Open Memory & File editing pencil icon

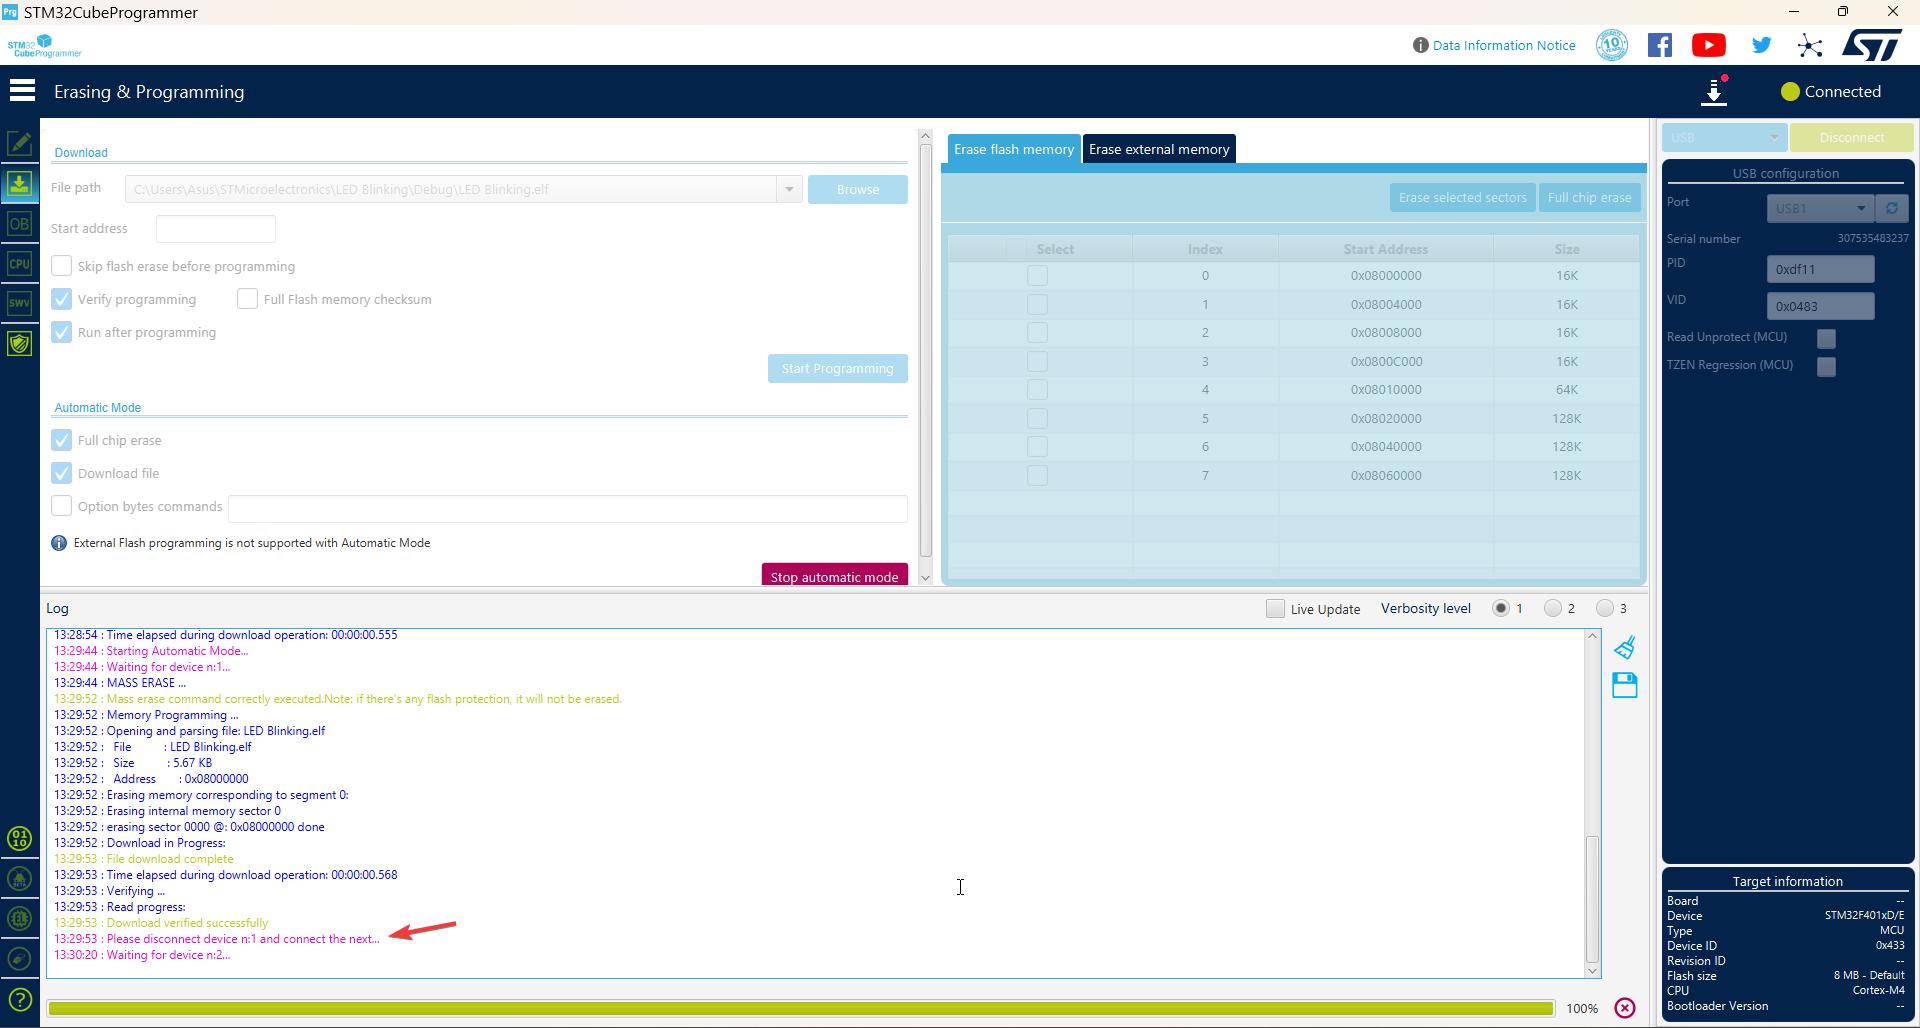[20, 143]
